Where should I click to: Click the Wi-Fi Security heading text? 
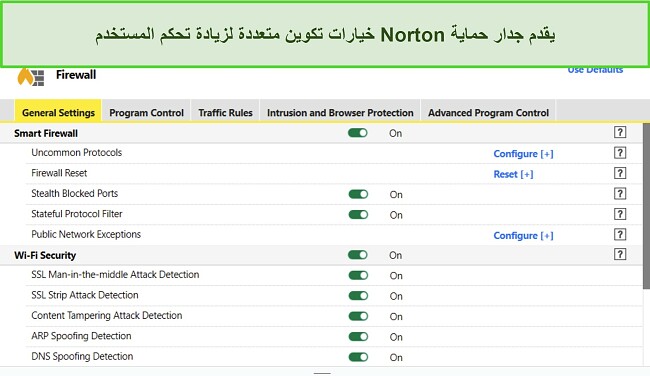coord(45,255)
